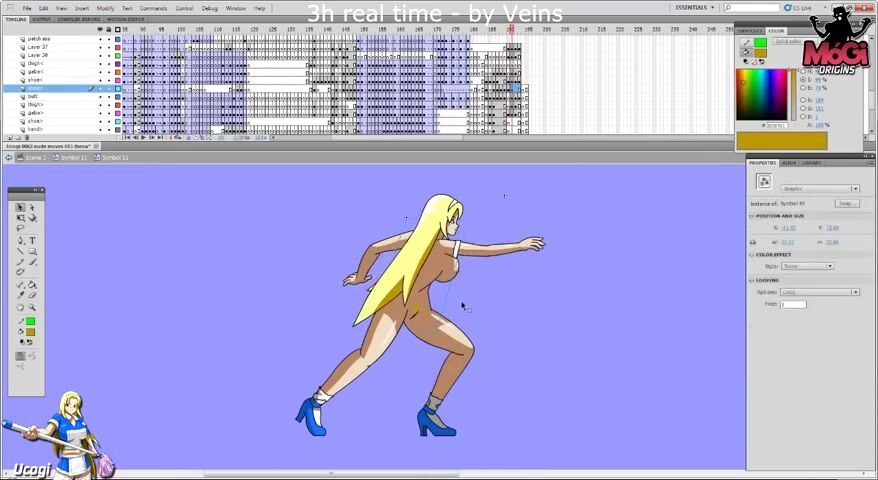The image size is (878, 480).
Task: Collapse the Position and Size section
Action: (752, 216)
